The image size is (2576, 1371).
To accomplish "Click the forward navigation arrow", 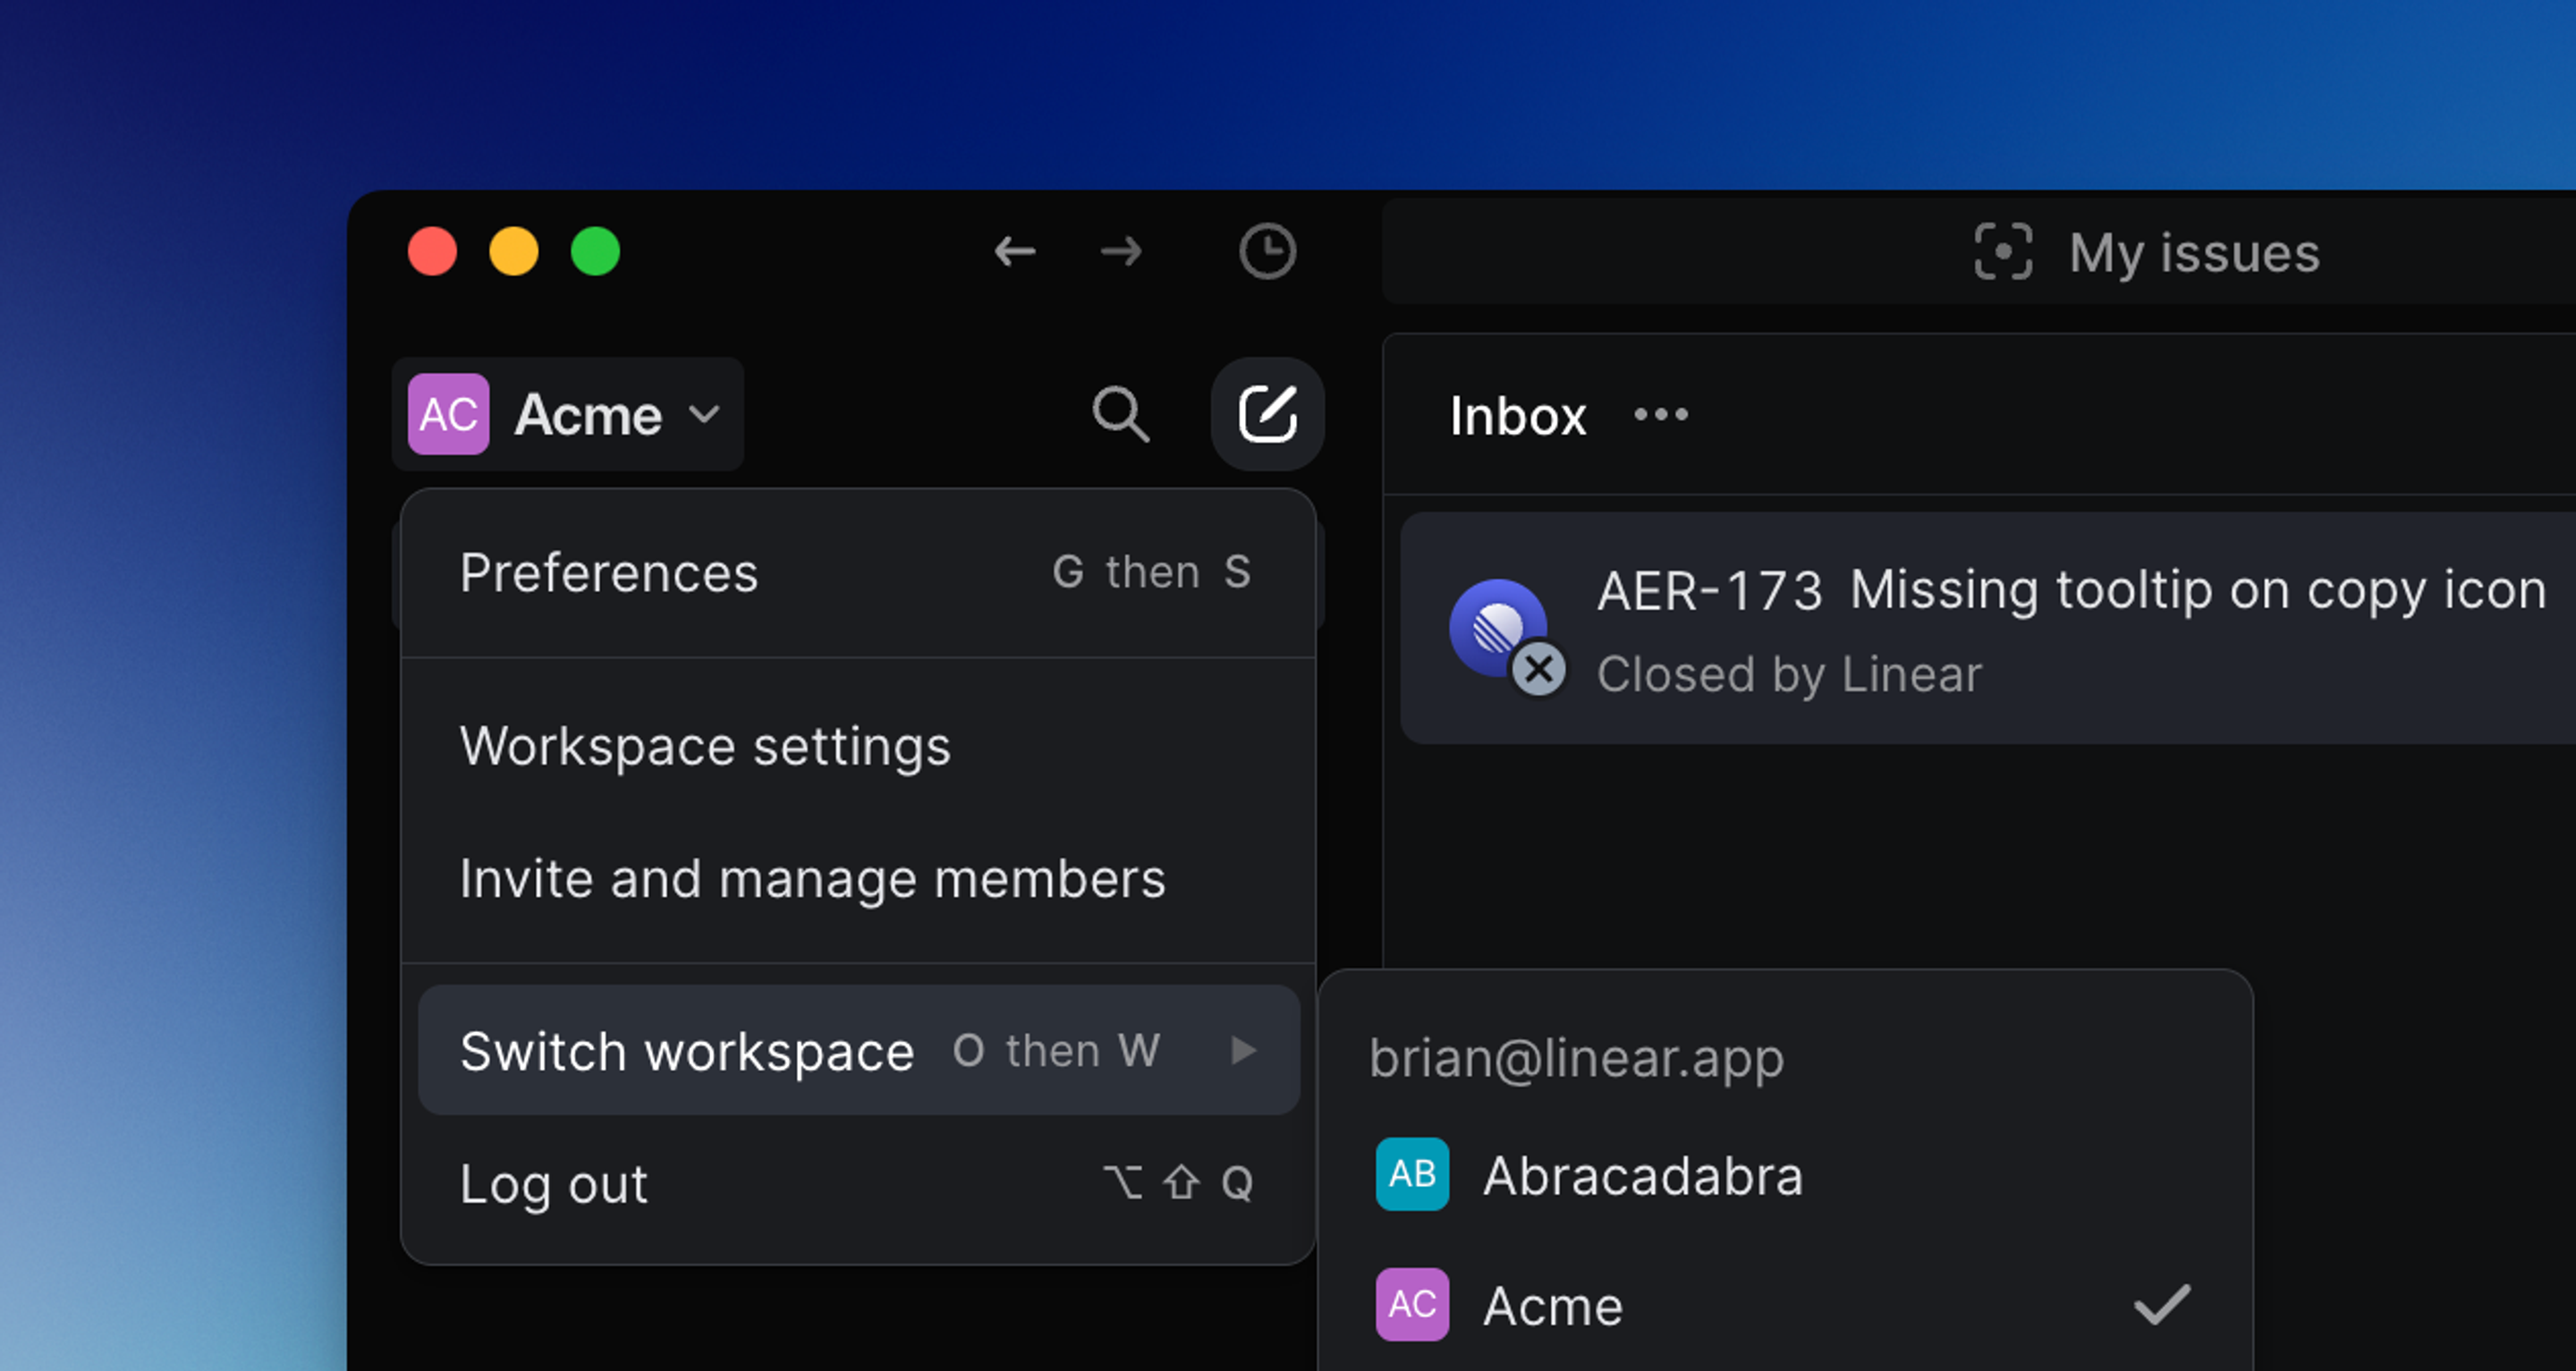I will pos(1121,251).
